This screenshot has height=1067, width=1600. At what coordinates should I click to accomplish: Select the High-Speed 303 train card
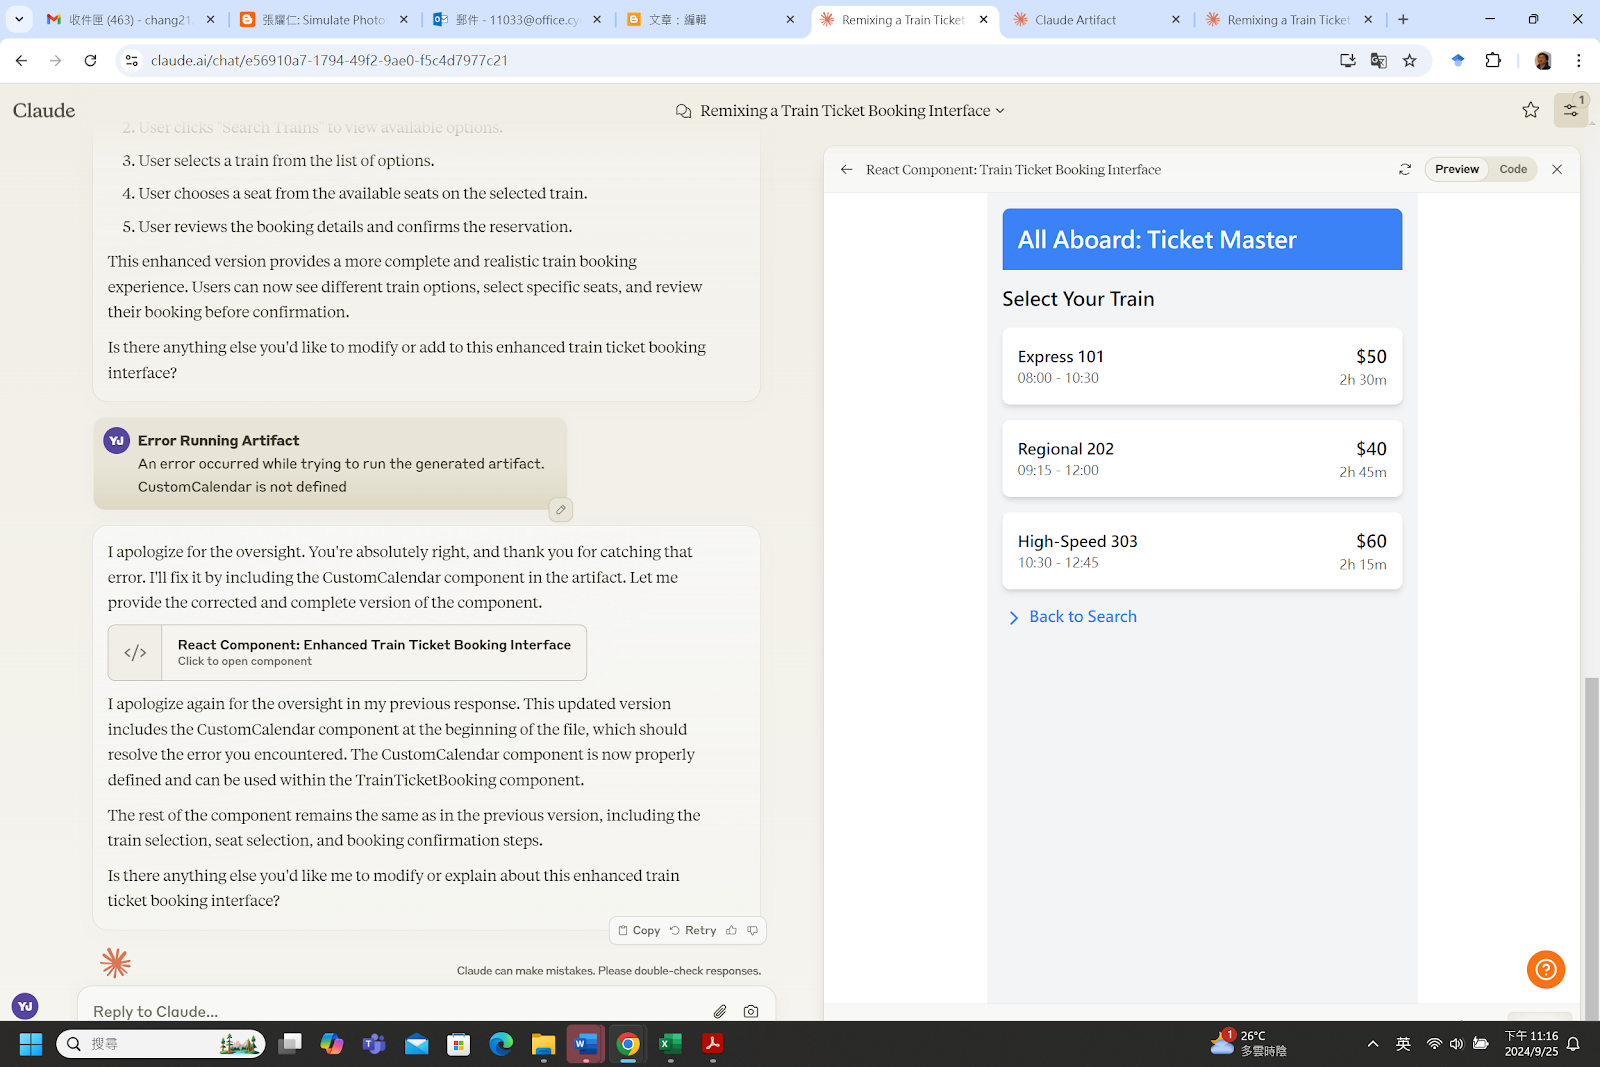pos(1202,551)
